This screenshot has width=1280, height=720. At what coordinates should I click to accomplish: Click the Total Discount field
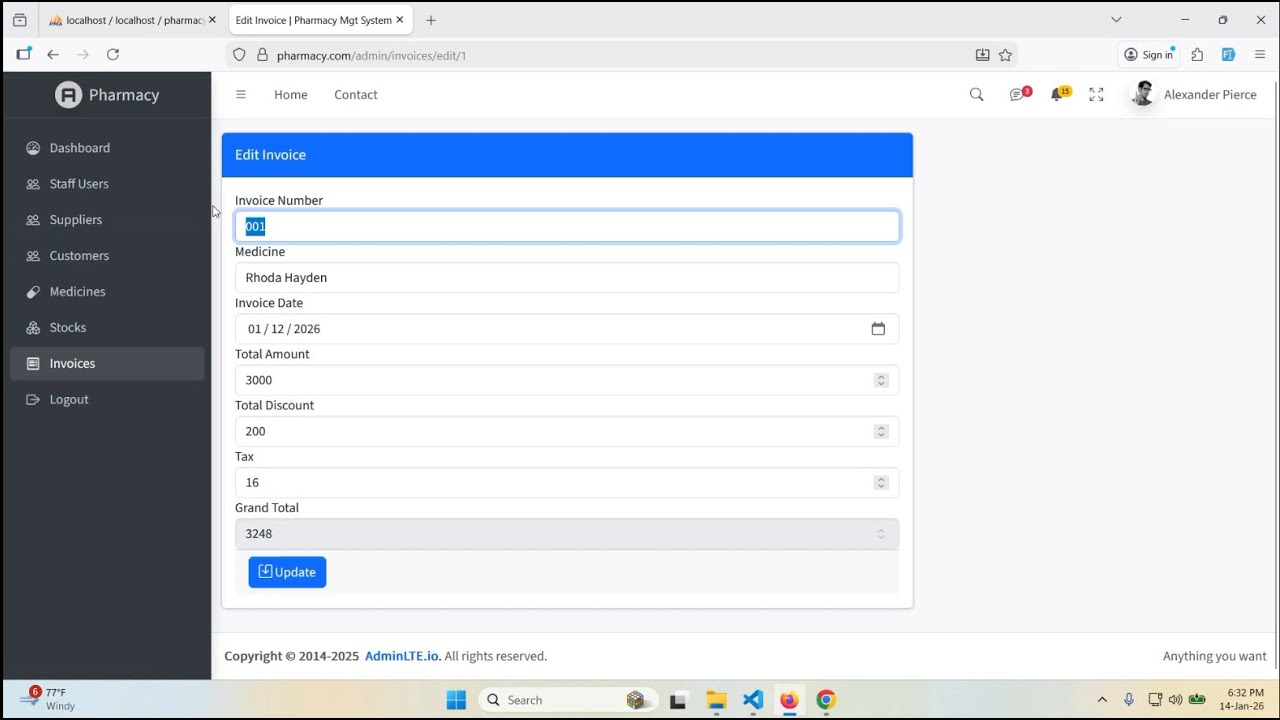coord(567,431)
